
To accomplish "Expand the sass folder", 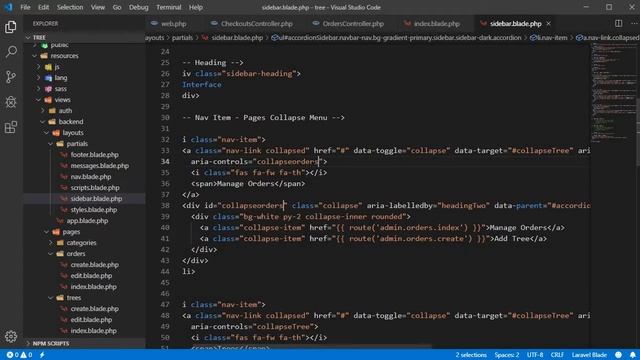I will pyautogui.click(x=60, y=89).
